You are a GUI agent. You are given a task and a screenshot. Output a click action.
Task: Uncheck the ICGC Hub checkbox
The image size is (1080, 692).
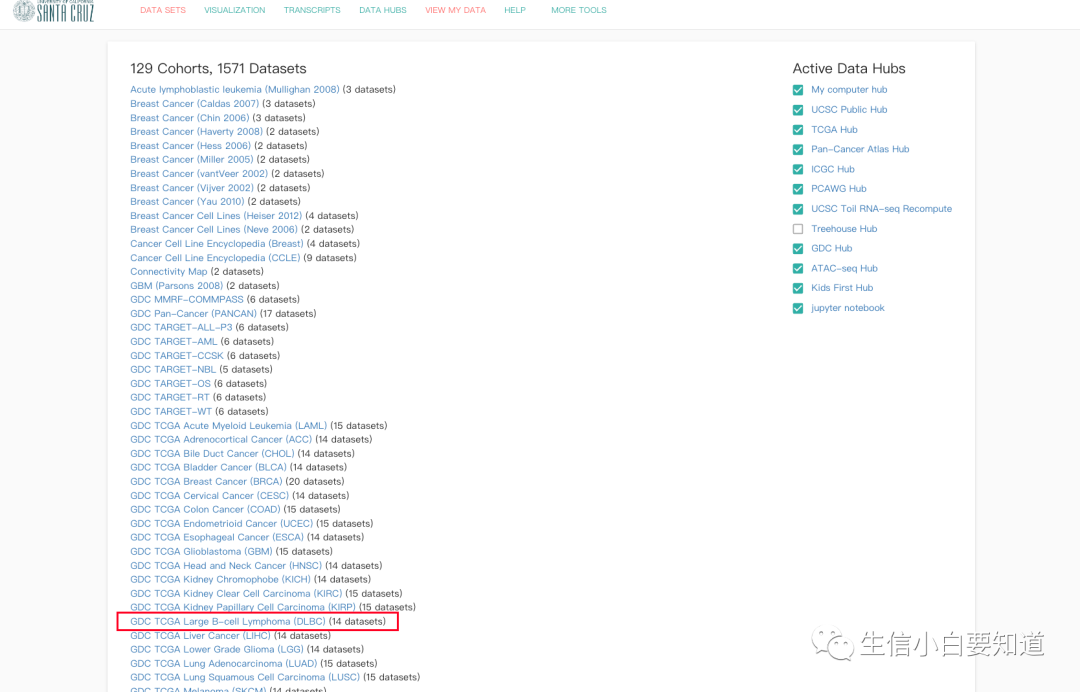[x=798, y=169]
